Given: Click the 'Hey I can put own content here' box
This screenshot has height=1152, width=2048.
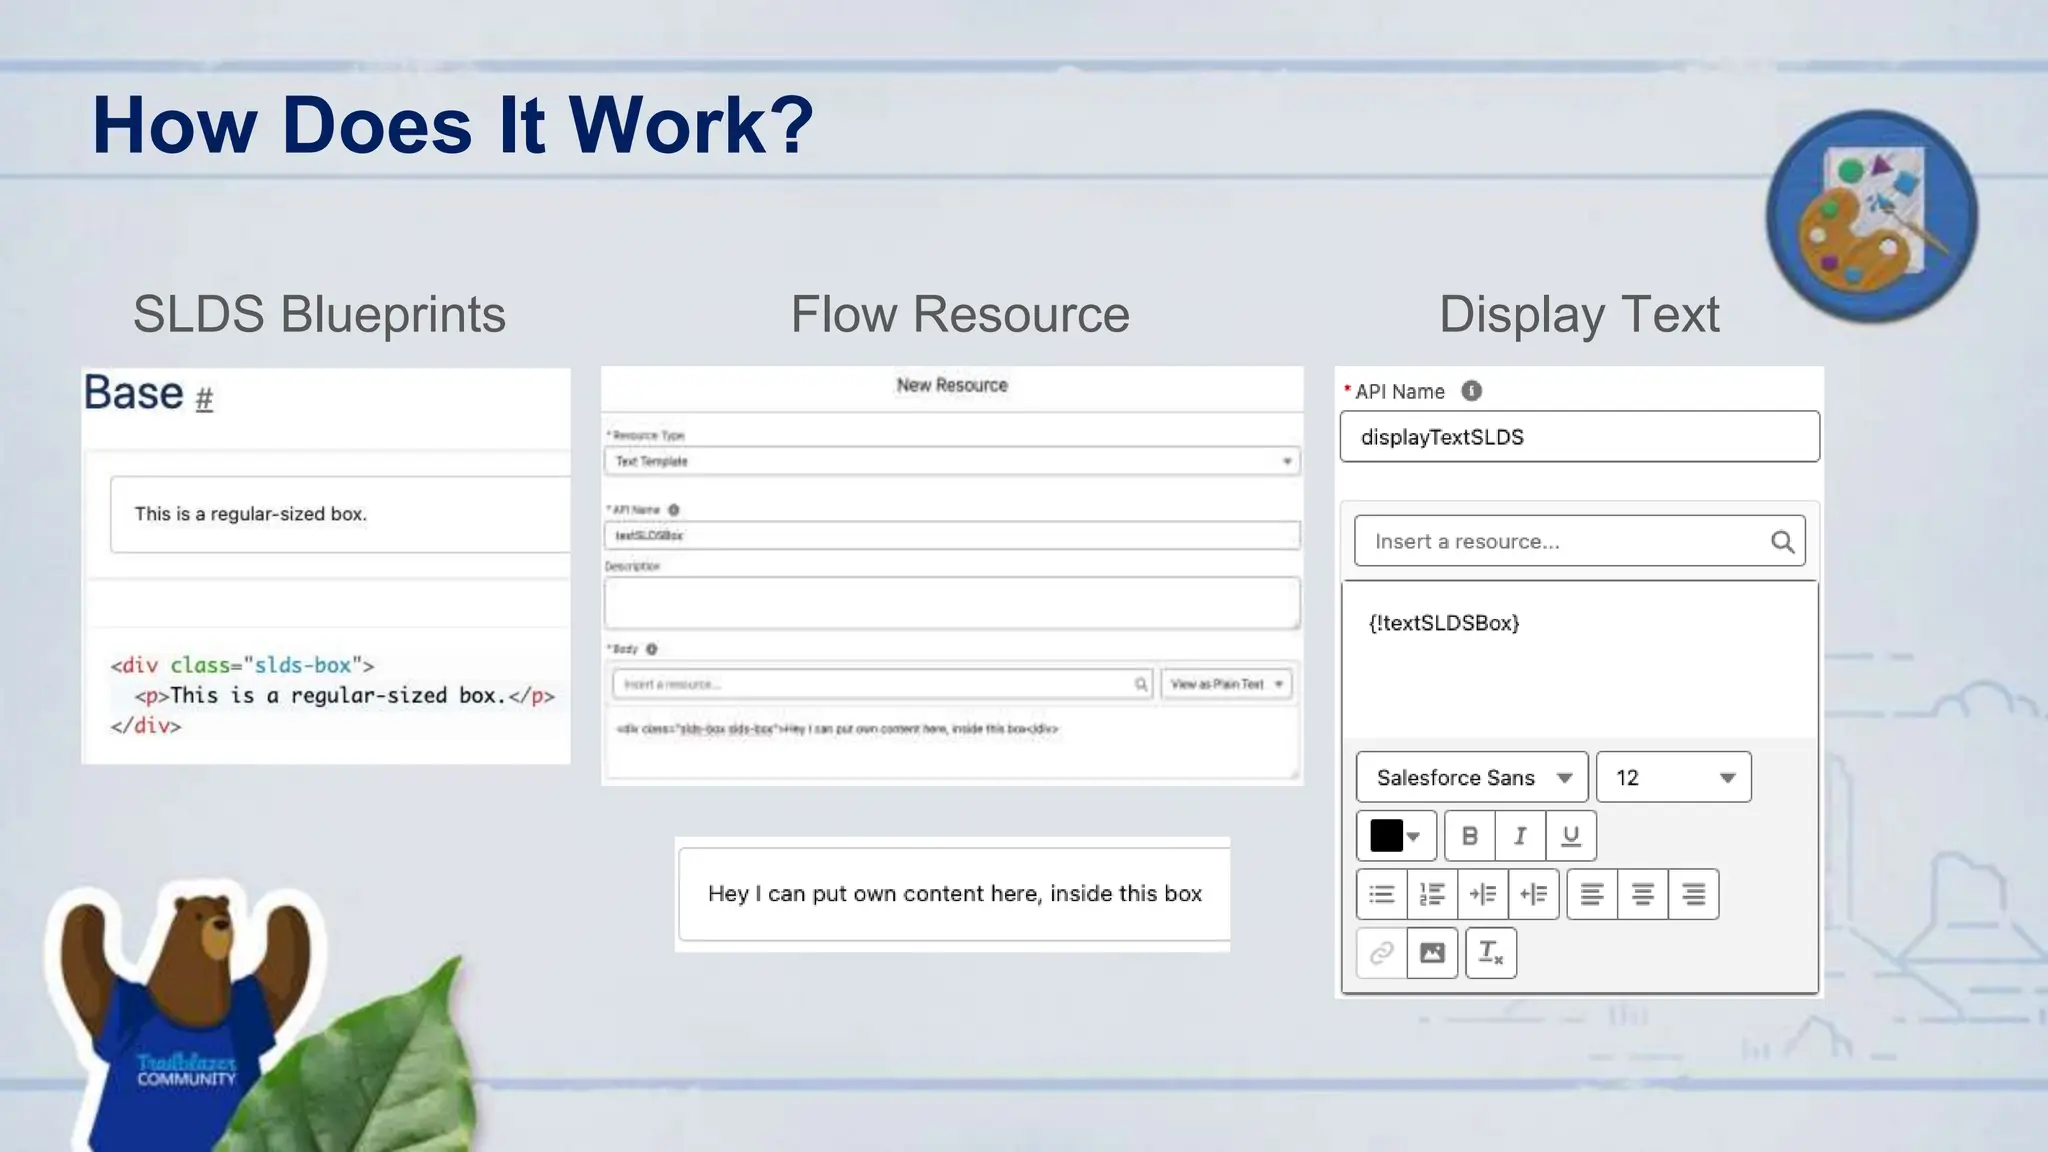Looking at the screenshot, I should tap(954, 894).
